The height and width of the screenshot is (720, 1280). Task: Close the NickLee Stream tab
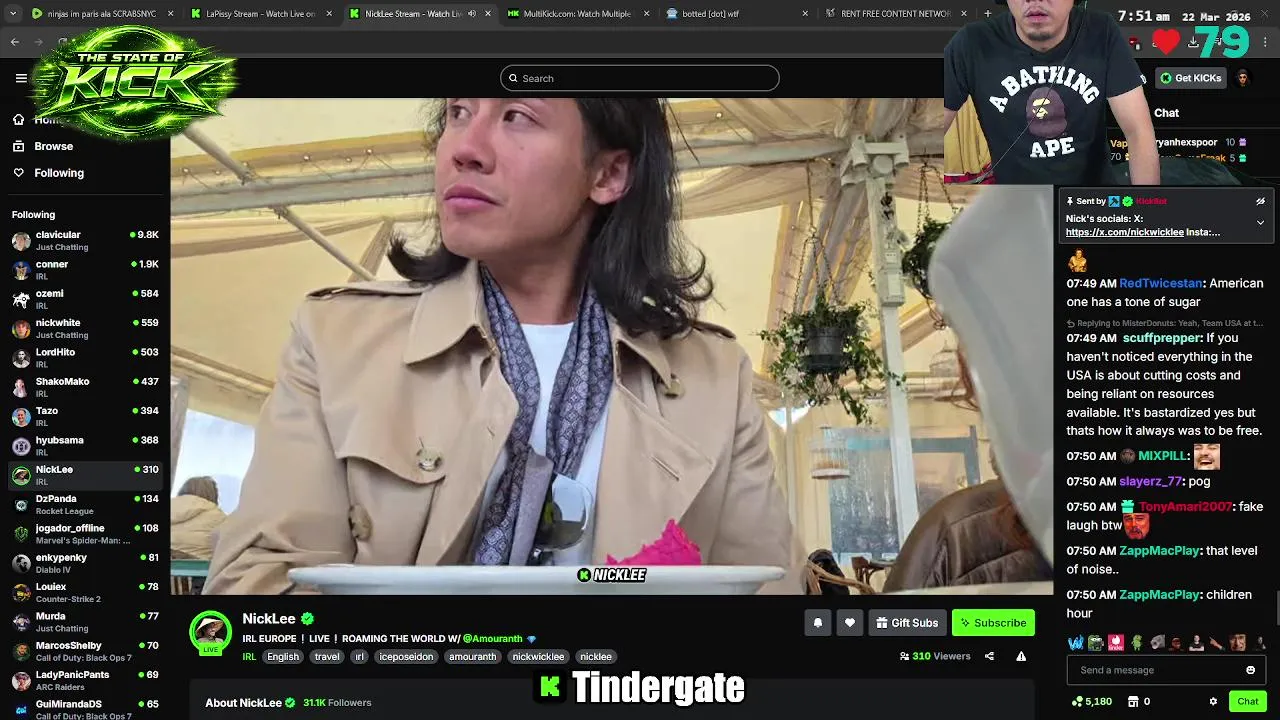pos(489,14)
